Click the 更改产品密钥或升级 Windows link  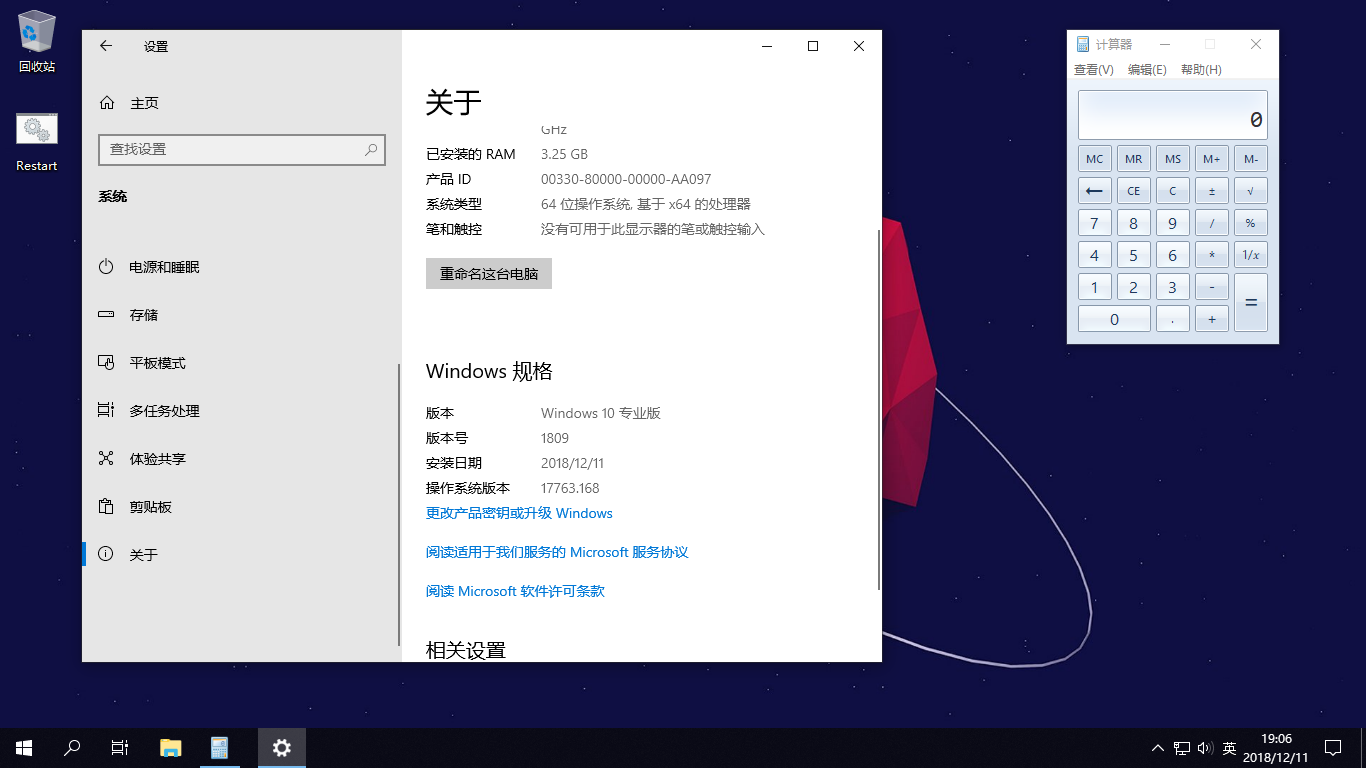pos(519,513)
